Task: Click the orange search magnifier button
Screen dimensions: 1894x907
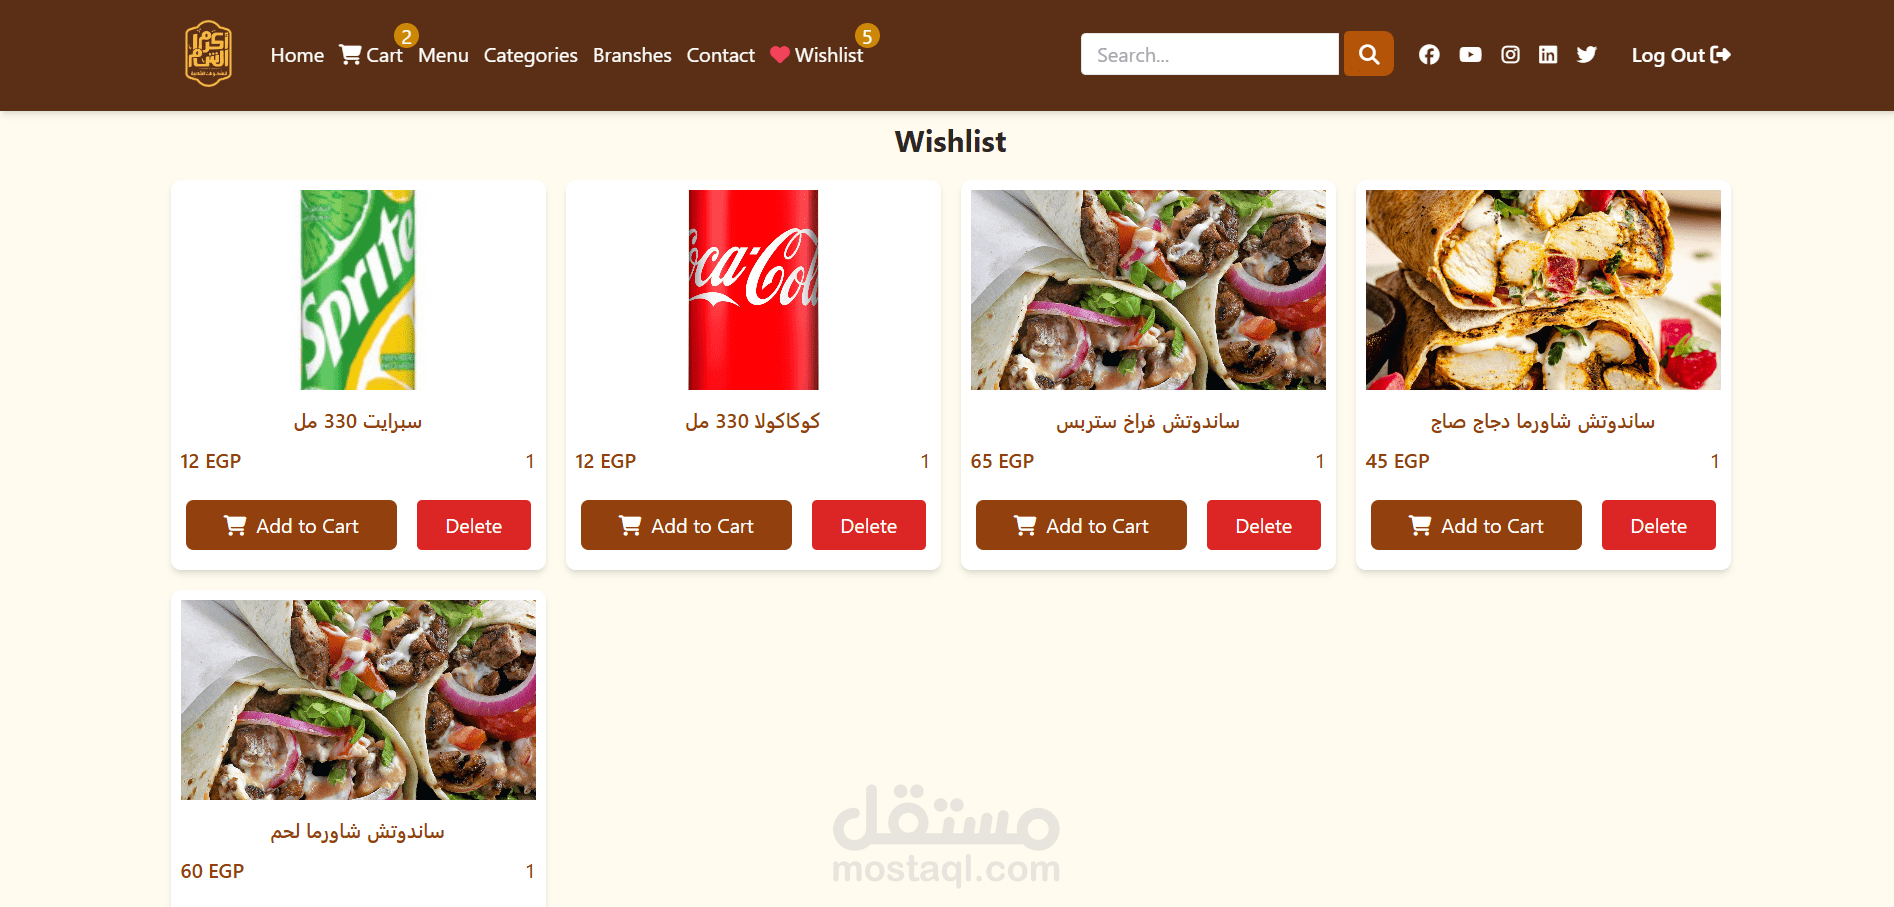Action: click(x=1368, y=54)
